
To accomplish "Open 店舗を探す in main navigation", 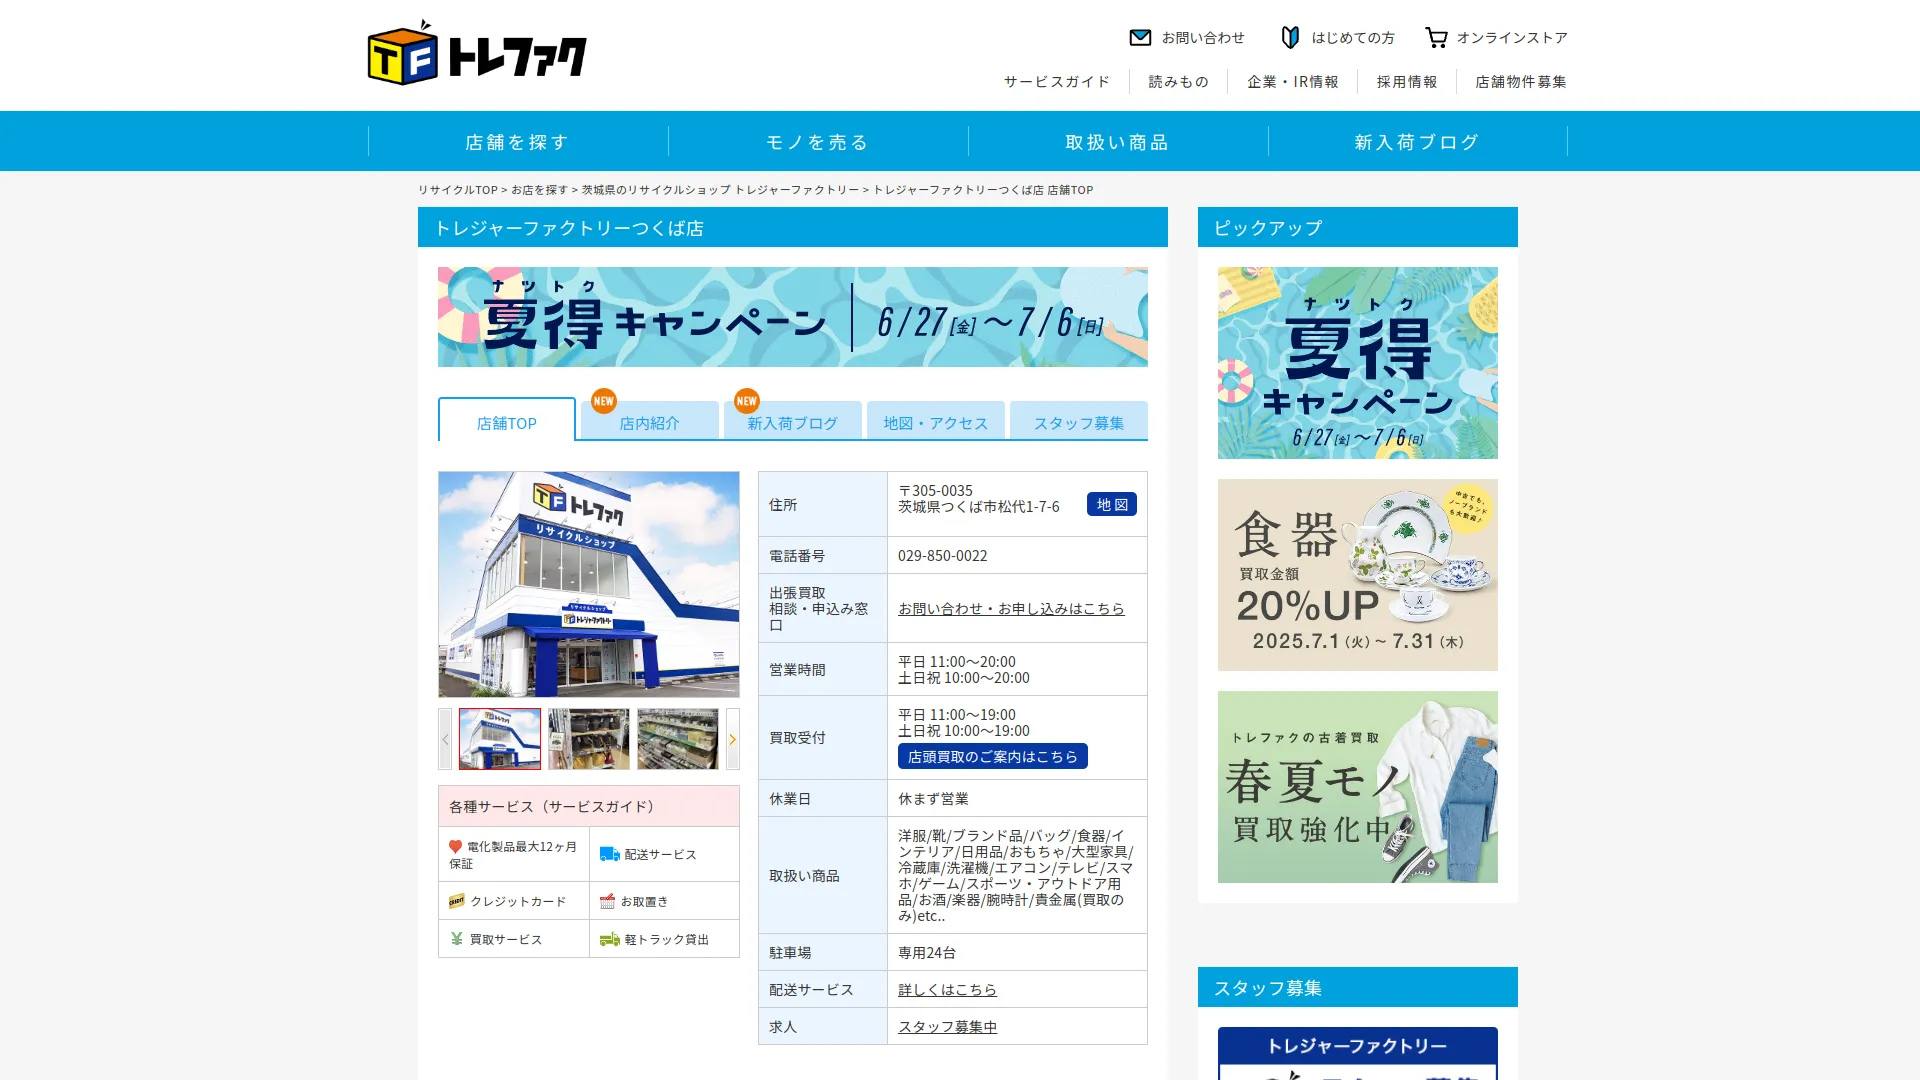I will coord(518,141).
